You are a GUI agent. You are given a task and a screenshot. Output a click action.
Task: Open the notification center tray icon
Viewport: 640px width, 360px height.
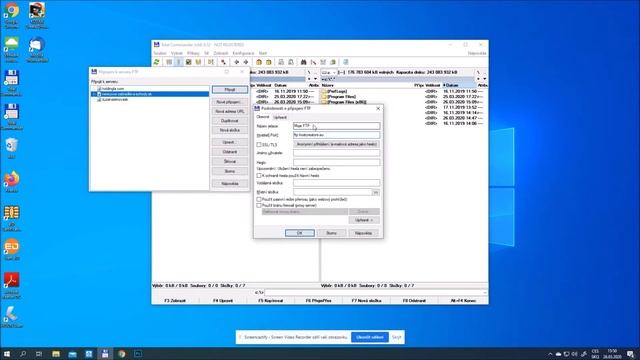click(x=631, y=354)
